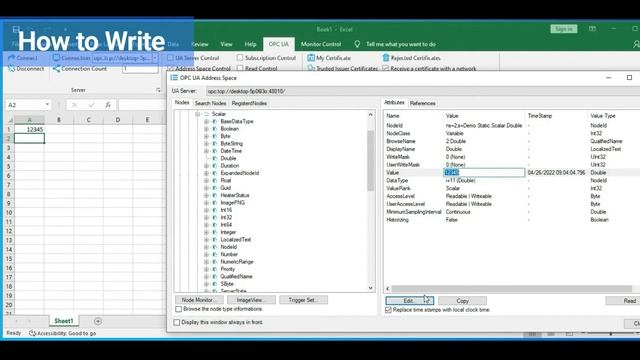The width and height of the screenshot is (640, 360).
Task: Open Rejected Certificates icon
Action: (386, 58)
